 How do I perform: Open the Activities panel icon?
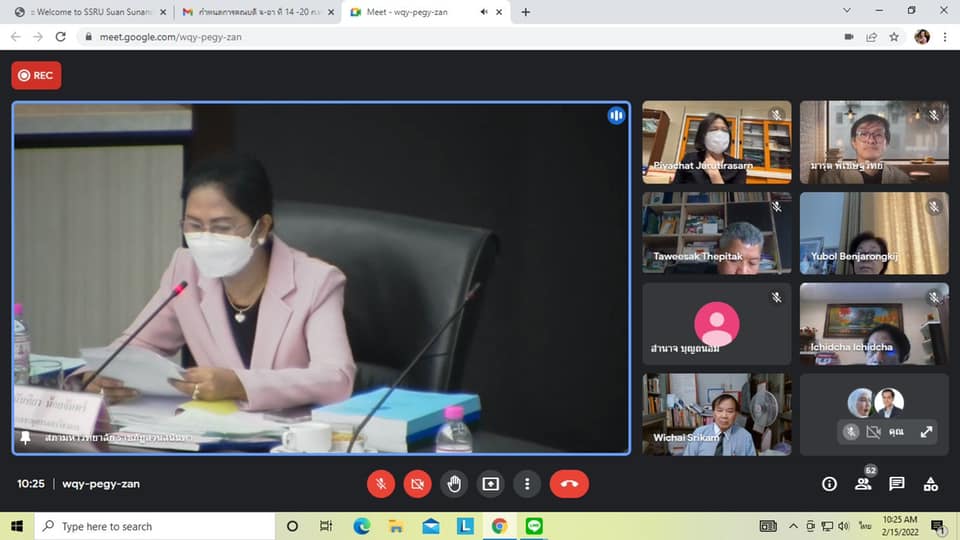(931, 484)
